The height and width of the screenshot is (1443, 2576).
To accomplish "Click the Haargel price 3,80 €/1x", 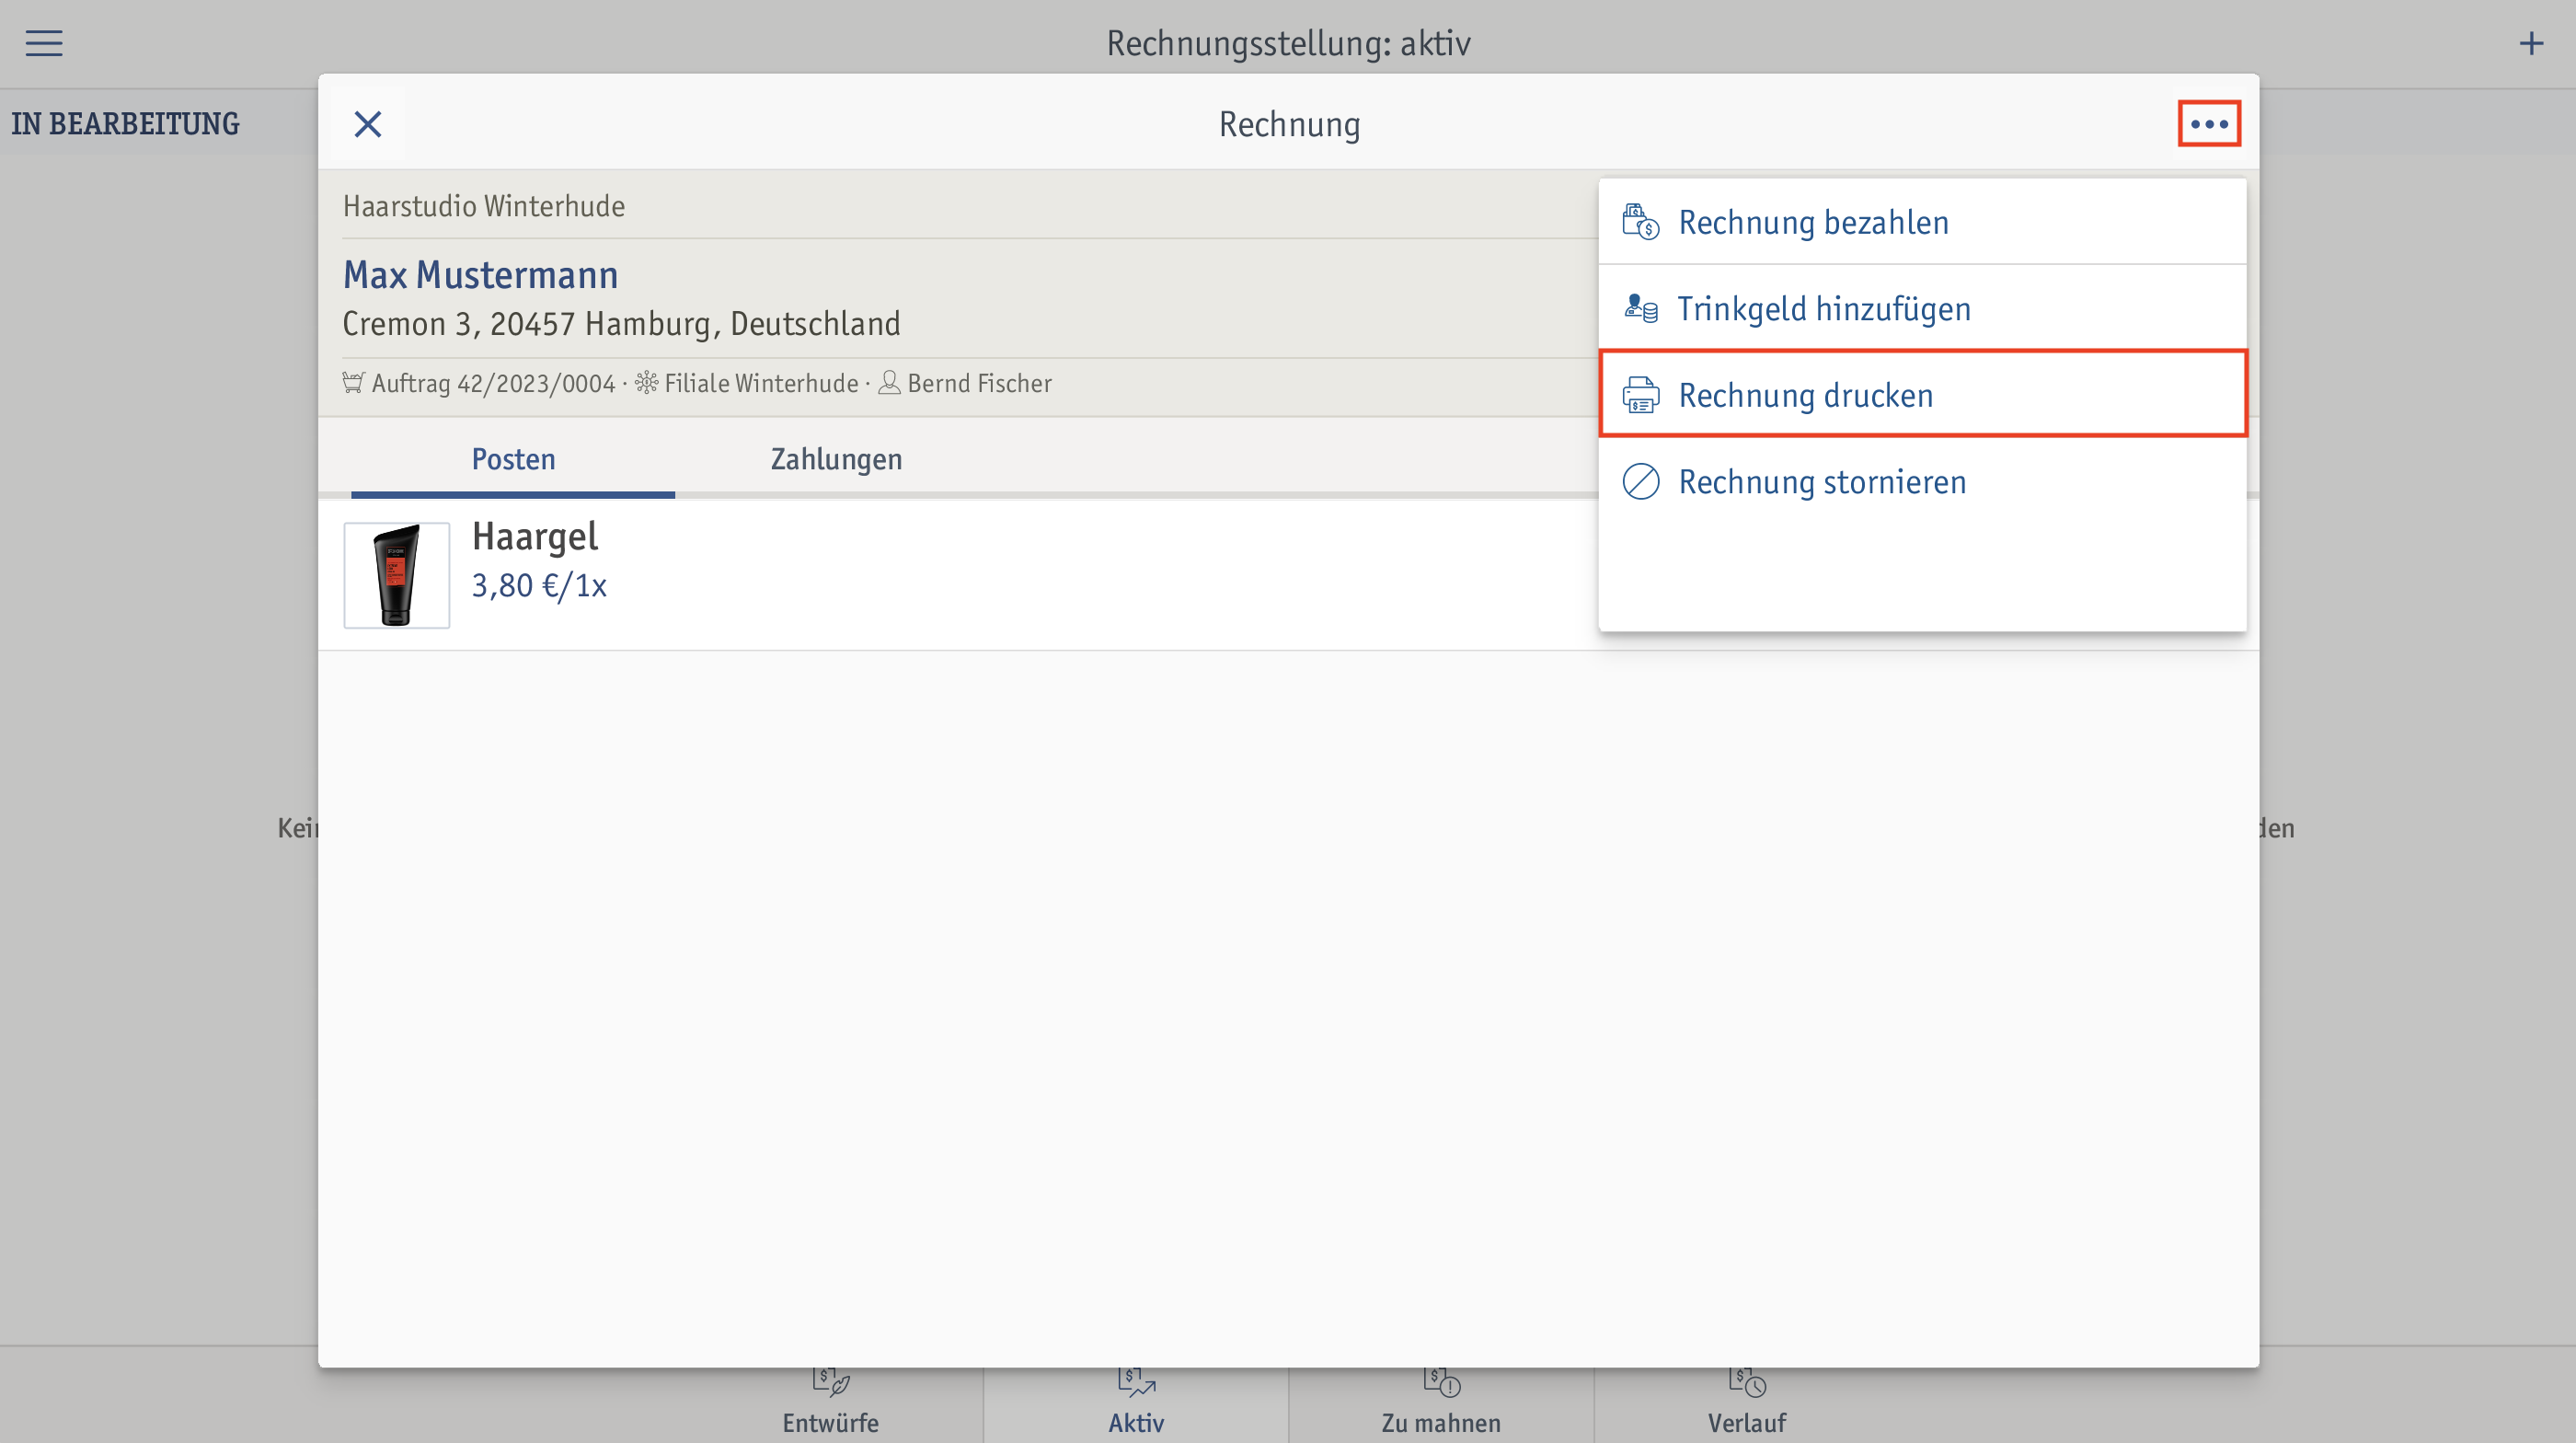I will pos(539,586).
